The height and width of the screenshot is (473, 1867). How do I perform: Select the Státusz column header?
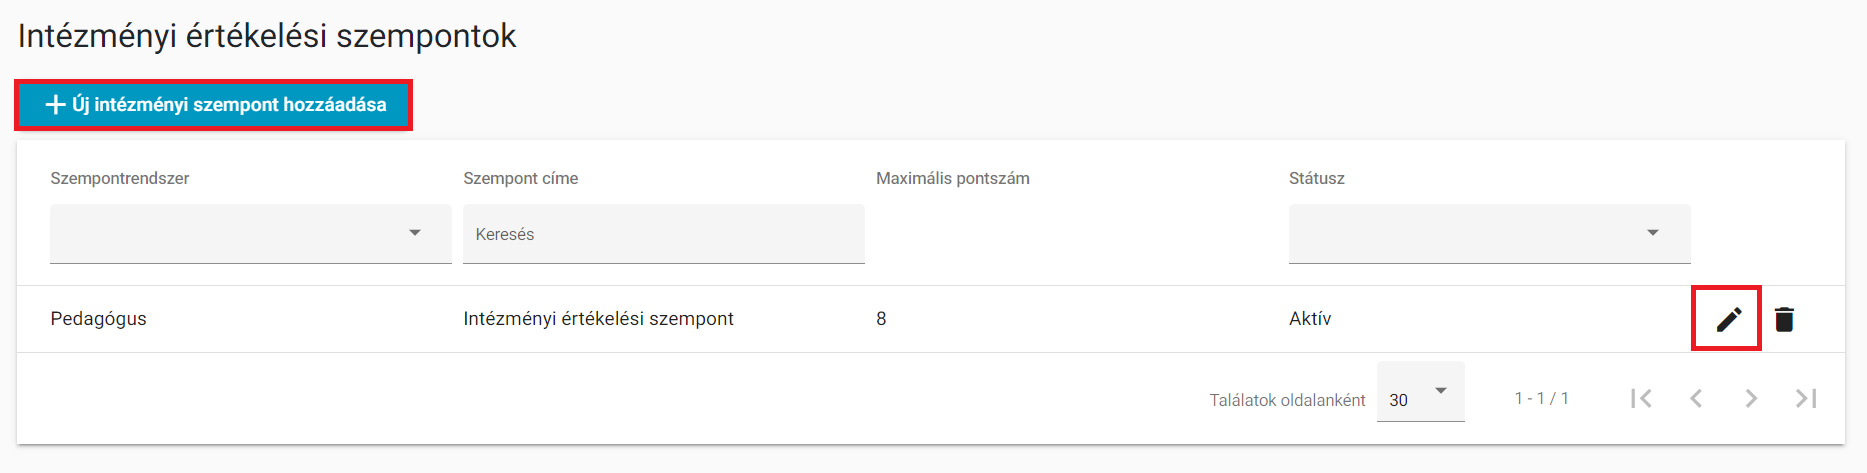(1317, 178)
